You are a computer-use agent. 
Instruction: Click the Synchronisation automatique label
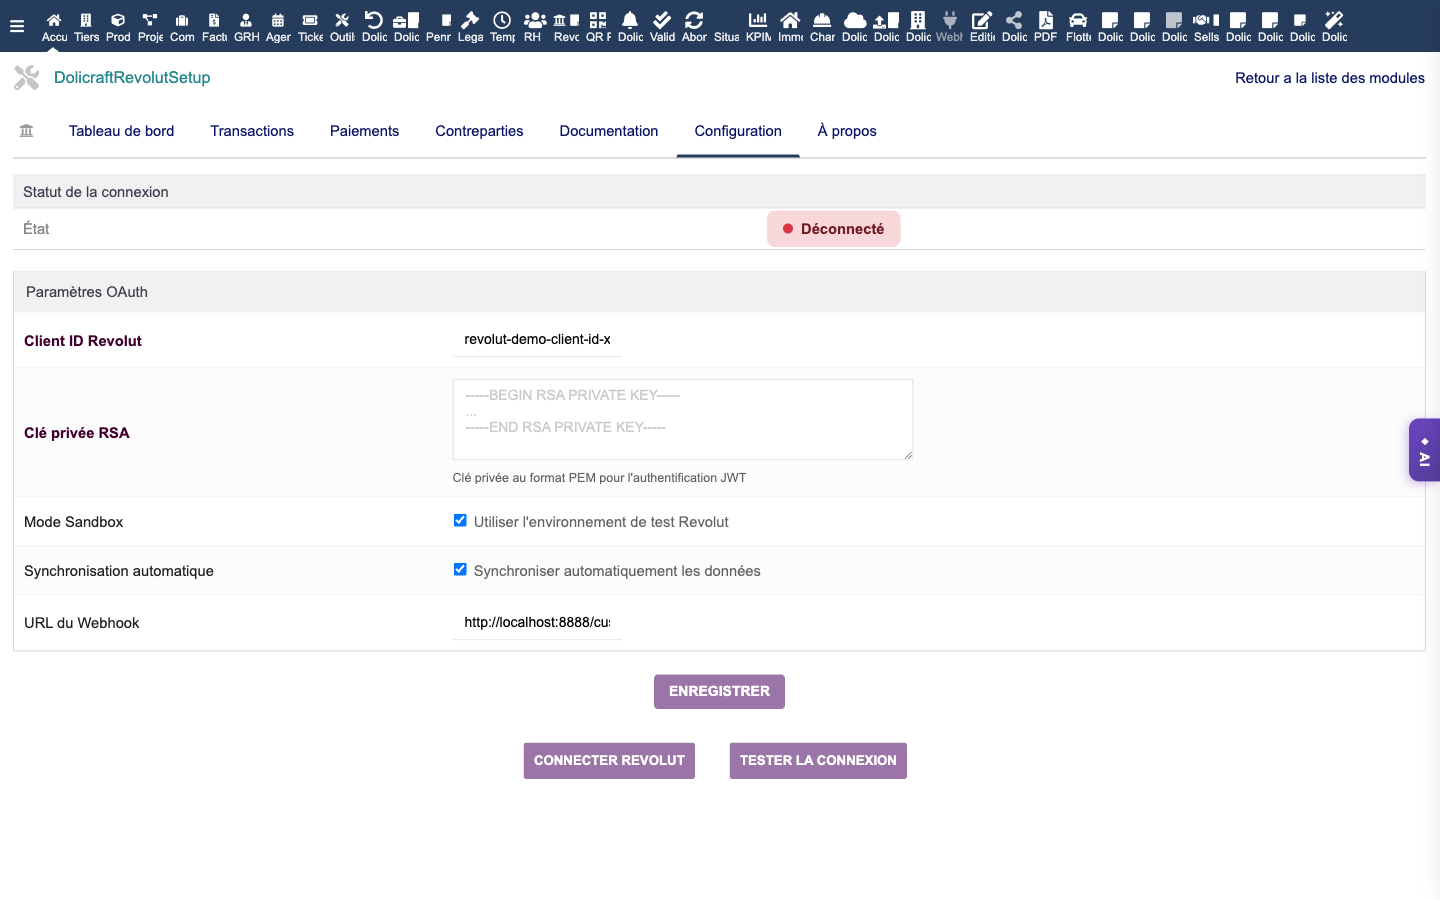119,571
